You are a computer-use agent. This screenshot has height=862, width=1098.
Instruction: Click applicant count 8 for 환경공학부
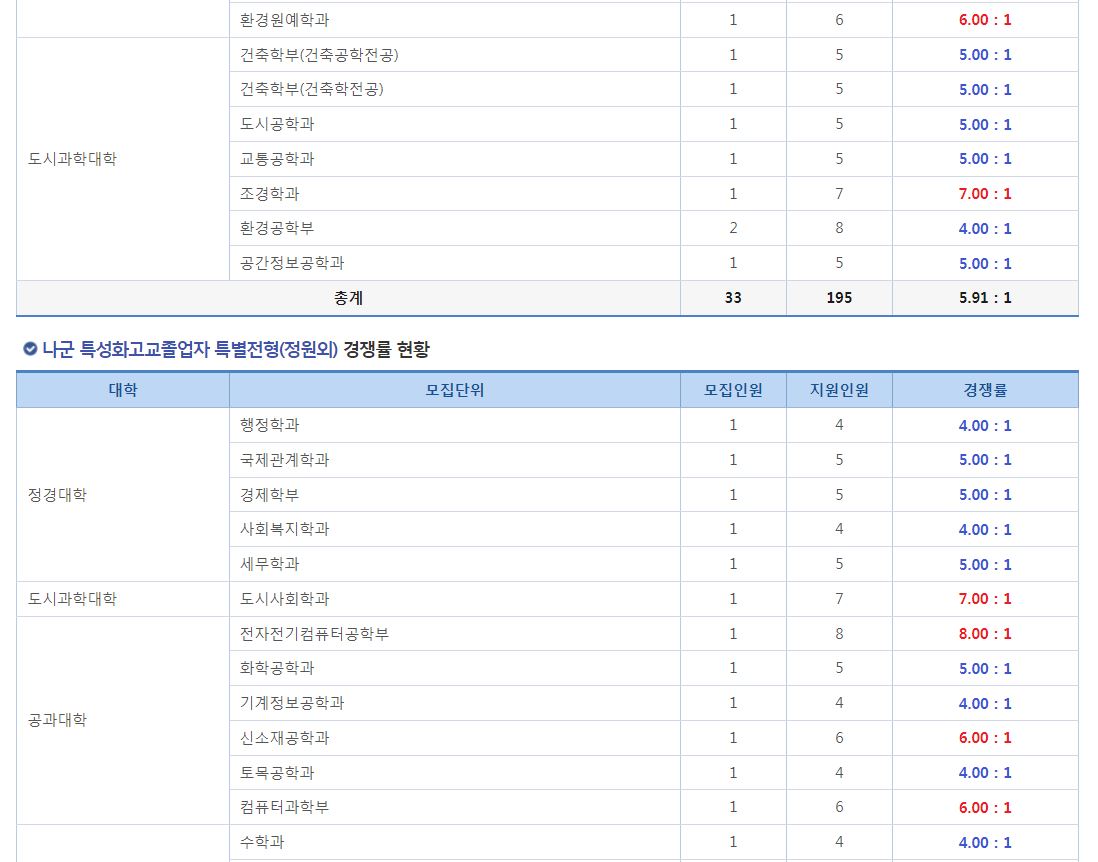tap(839, 228)
